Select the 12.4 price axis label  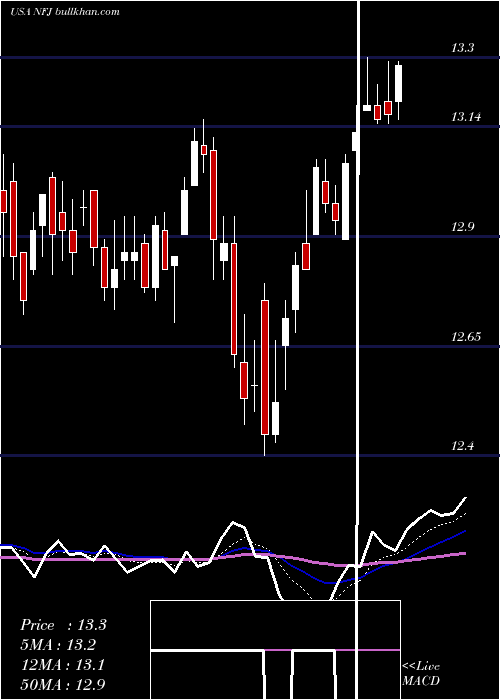[462, 446]
